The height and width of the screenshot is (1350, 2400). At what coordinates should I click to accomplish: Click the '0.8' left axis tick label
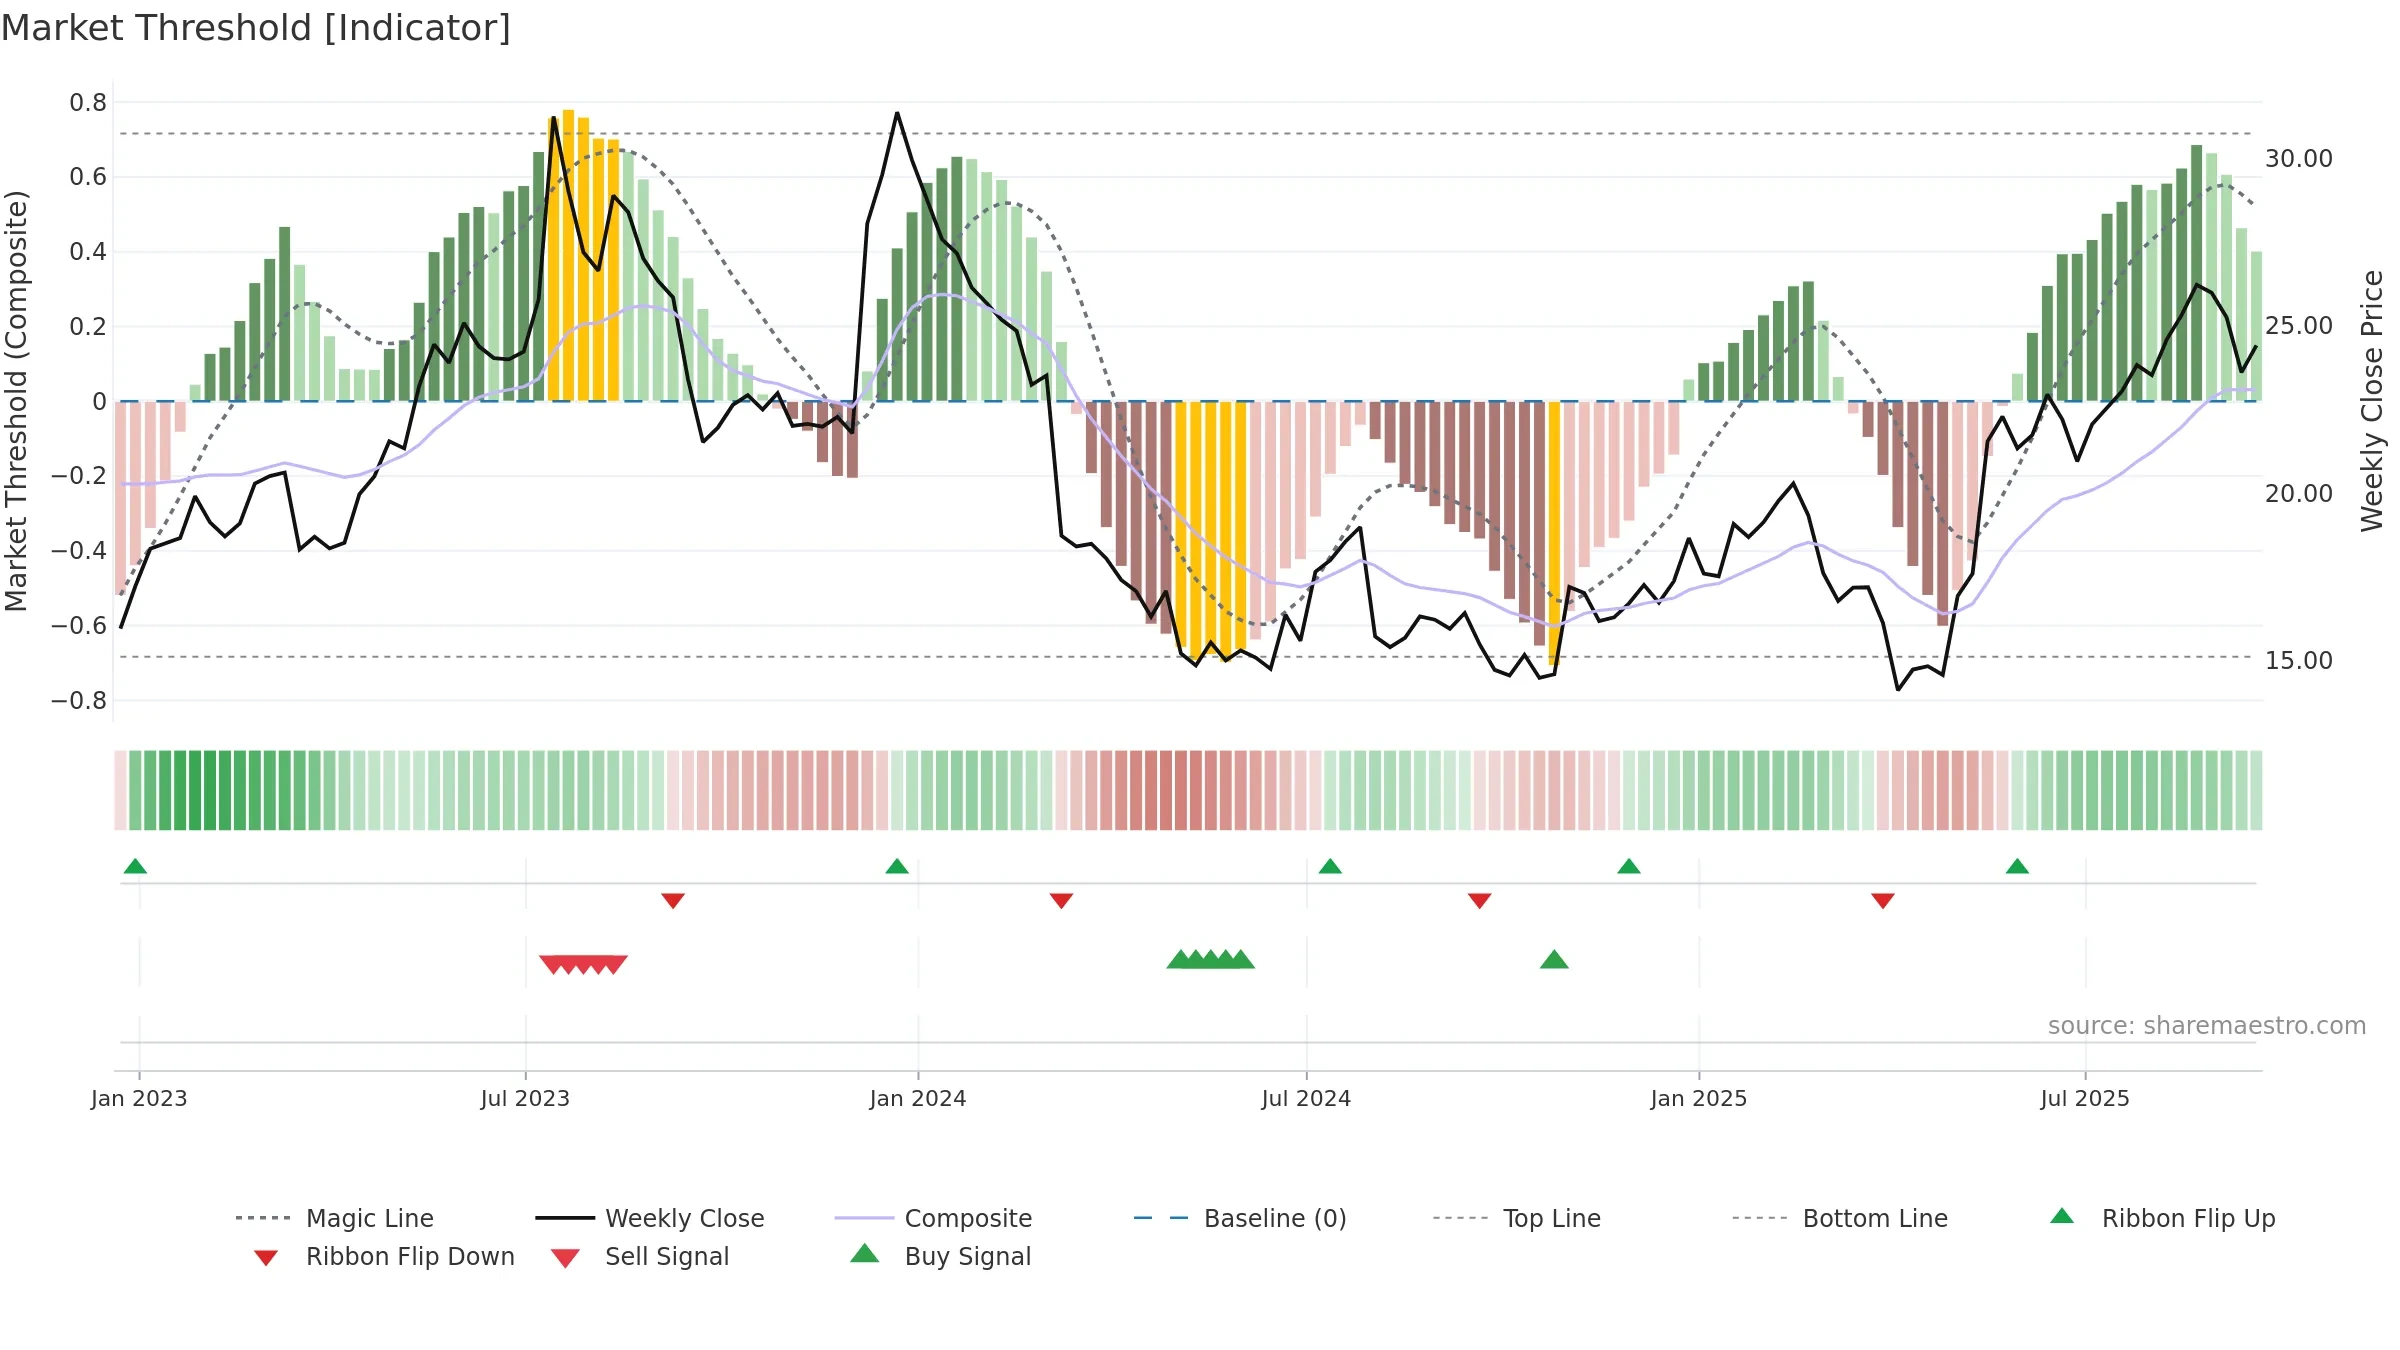88,102
